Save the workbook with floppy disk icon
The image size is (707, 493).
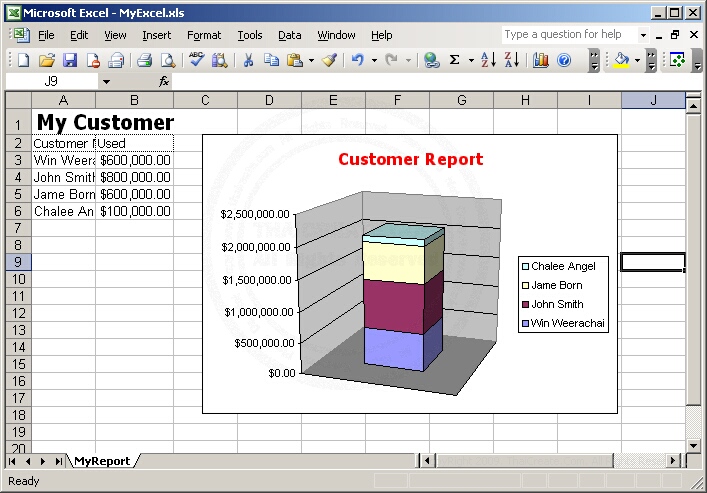70,60
